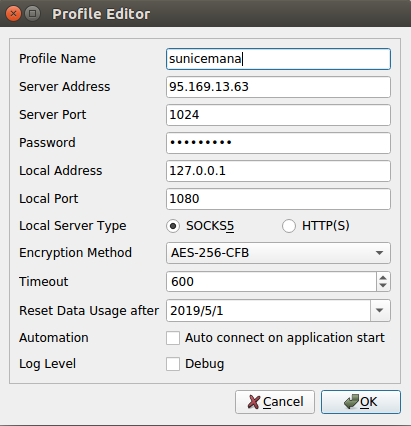Select the SOCKS5 radio button
The height and width of the screenshot is (426, 411).
pos(173,226)
